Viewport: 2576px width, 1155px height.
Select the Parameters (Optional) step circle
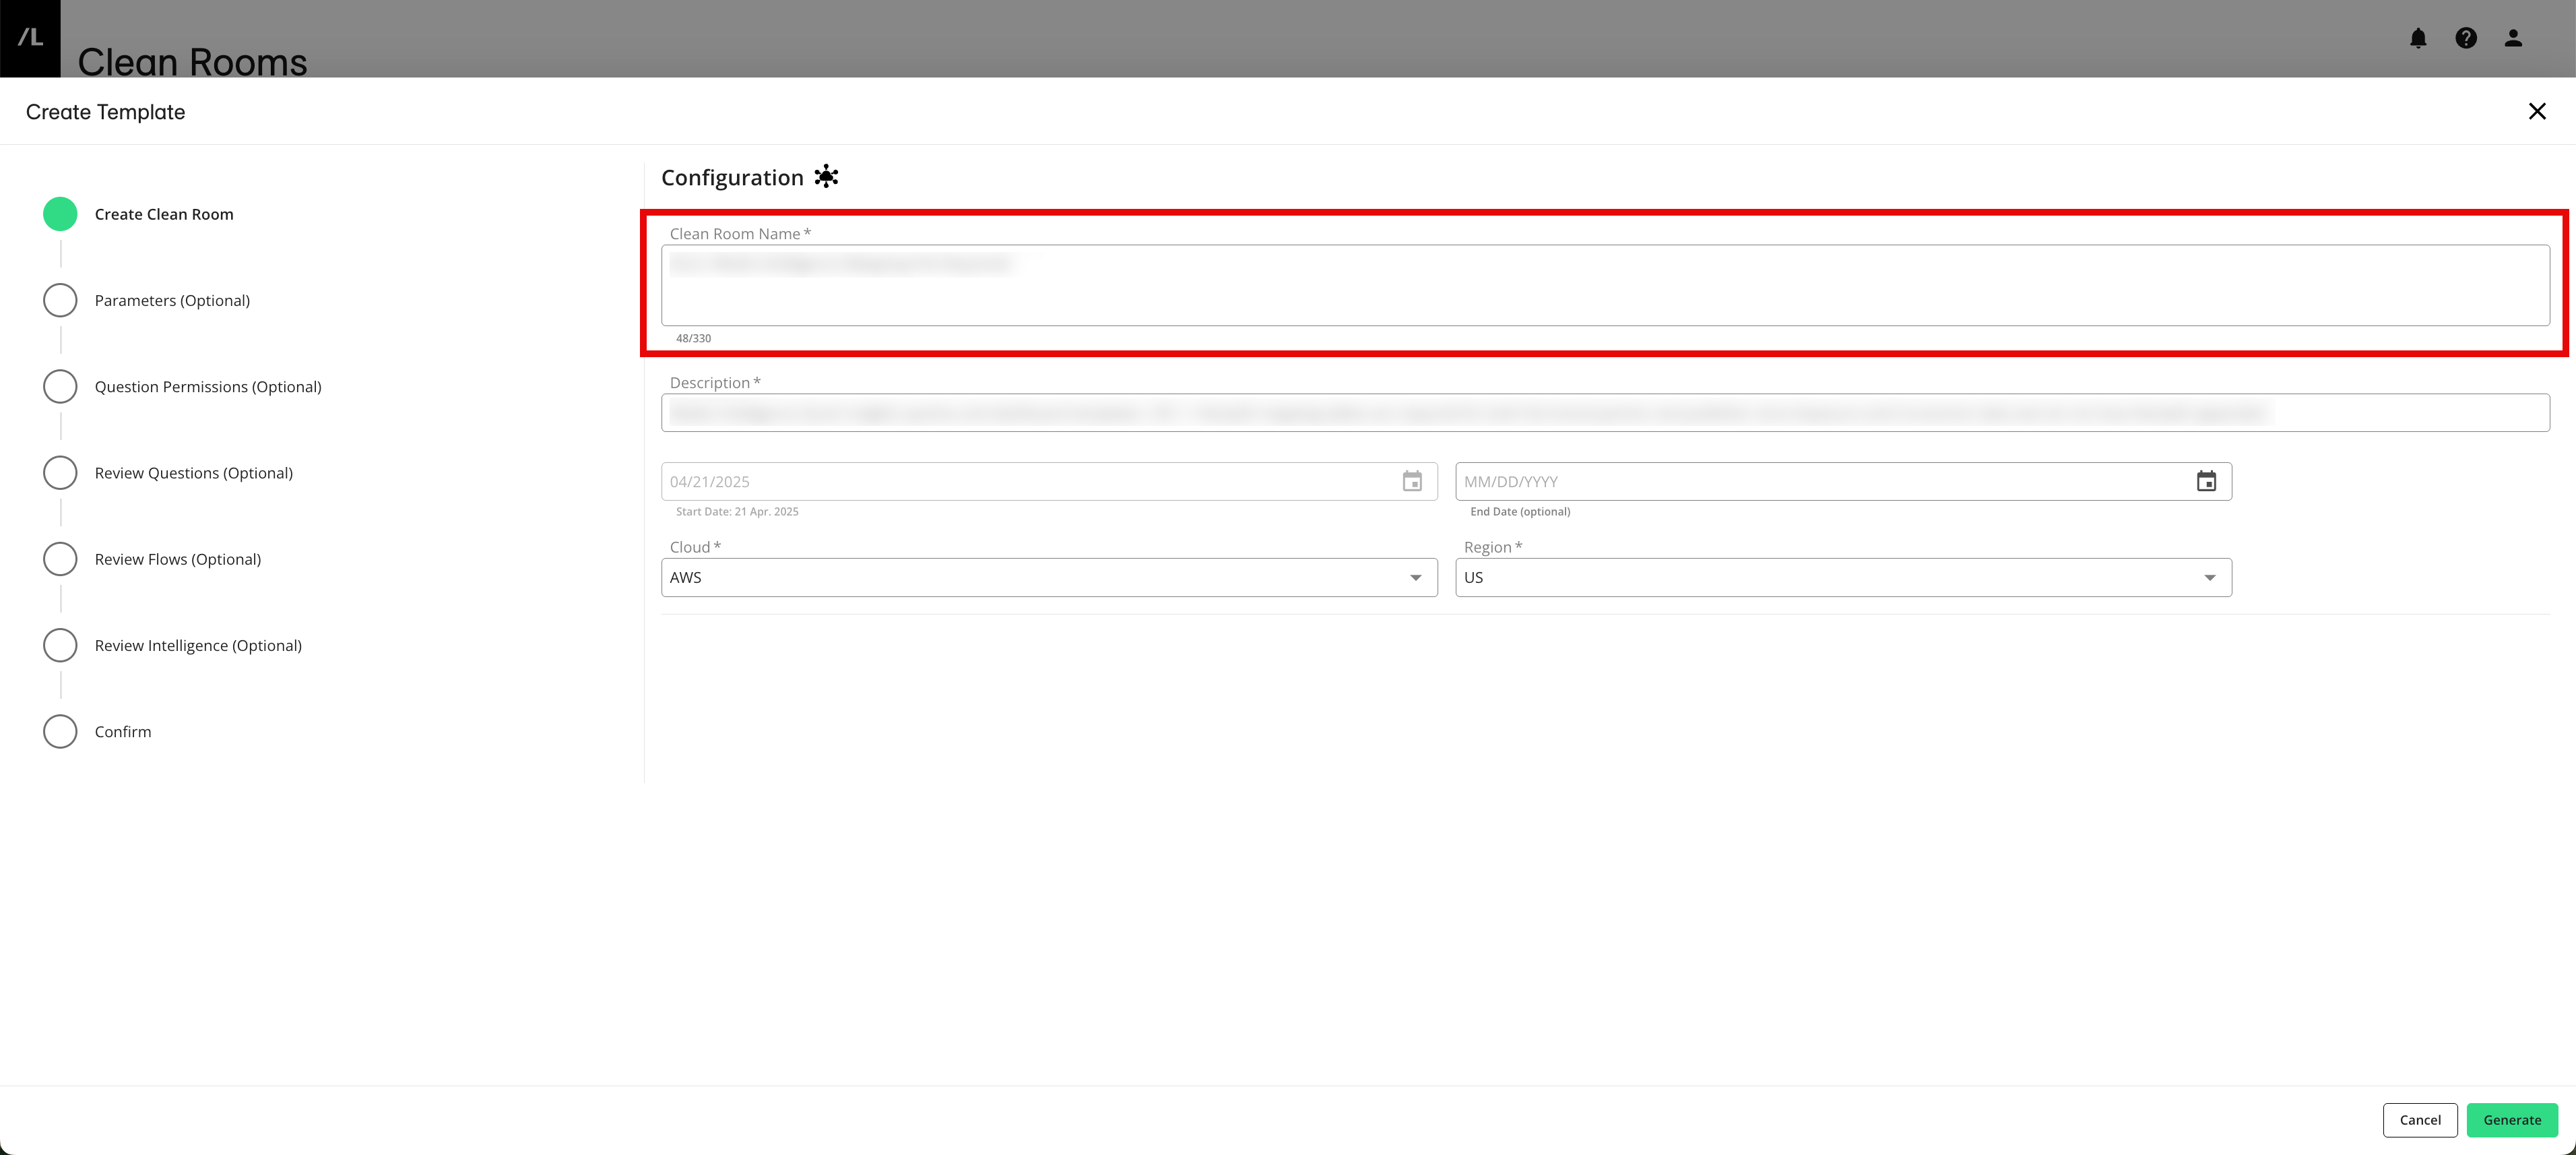[x=60, y=299]
